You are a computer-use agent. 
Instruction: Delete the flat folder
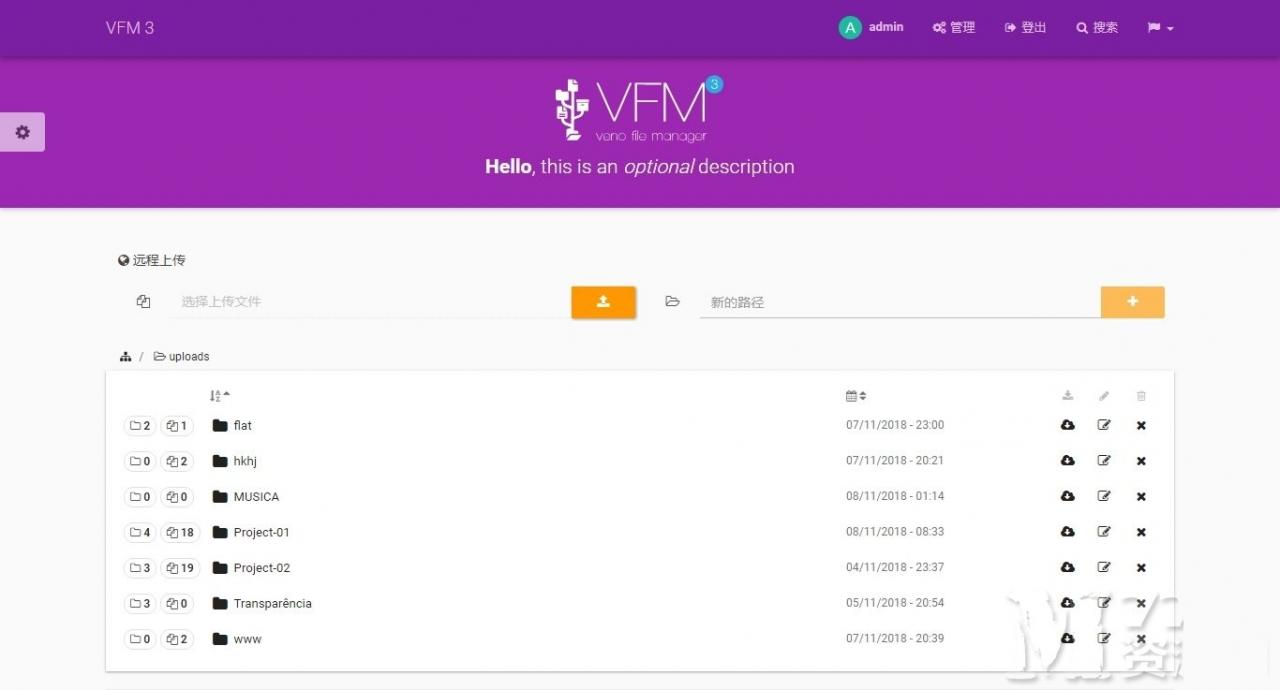click(1141, 425)
